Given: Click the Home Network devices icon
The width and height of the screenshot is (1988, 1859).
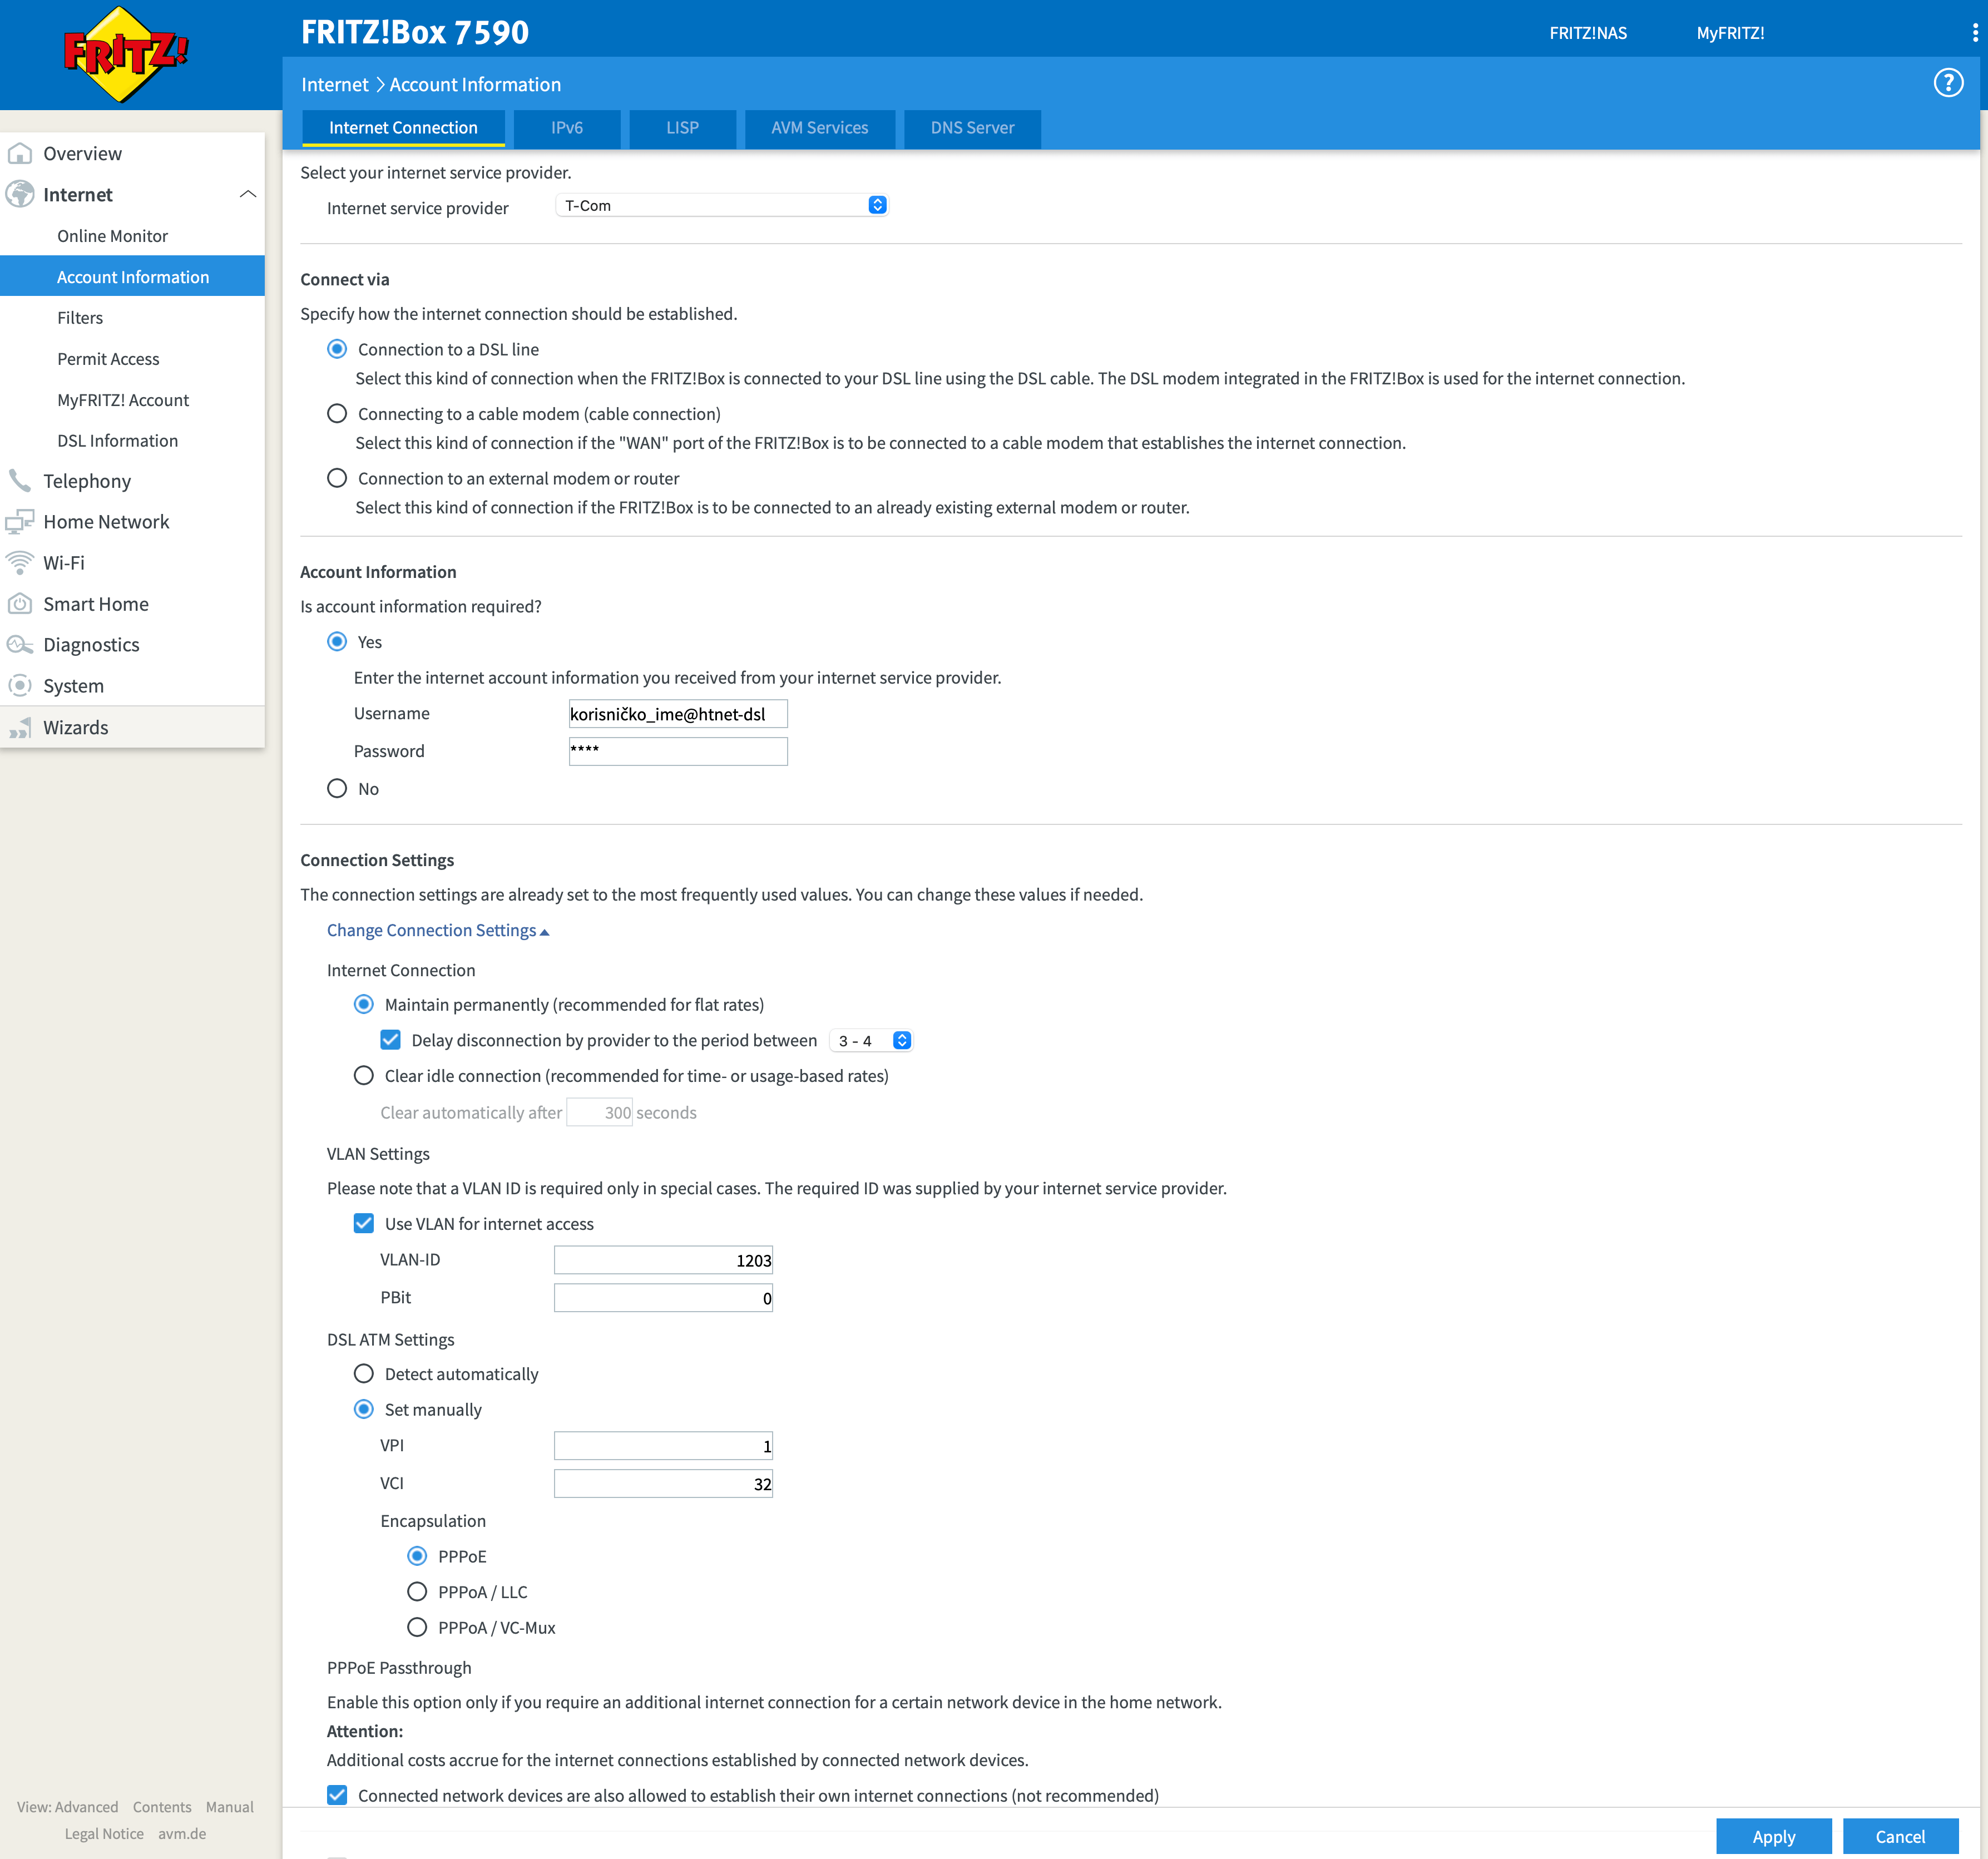Looking at the screenshot, I should (20, 522).
